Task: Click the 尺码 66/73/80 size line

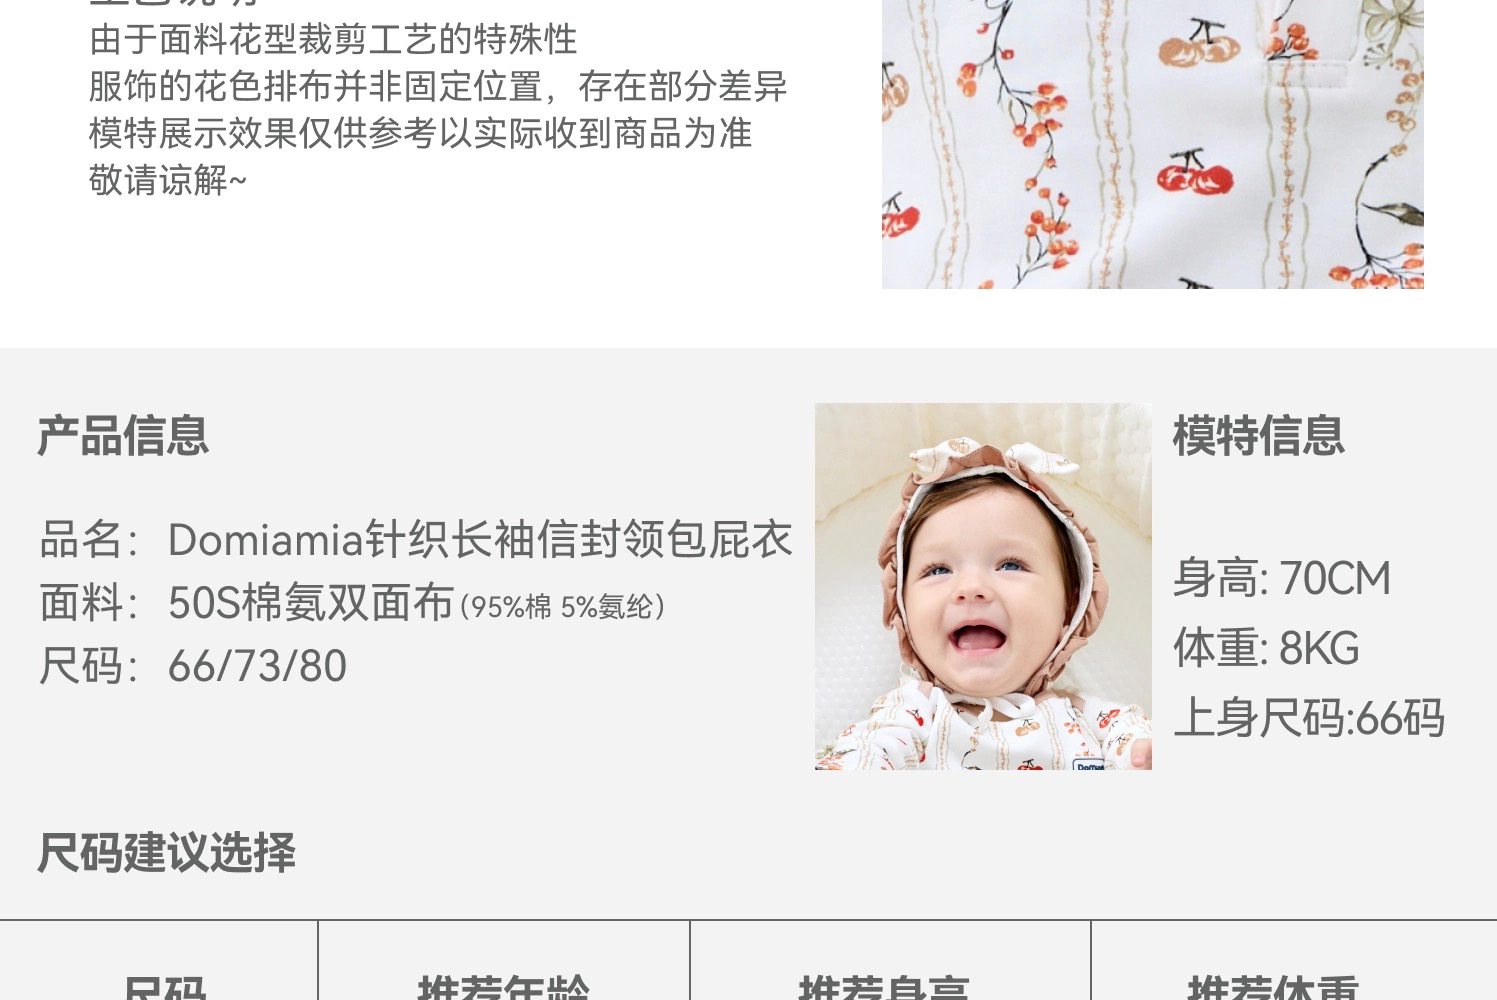Action: coord(193,666)
